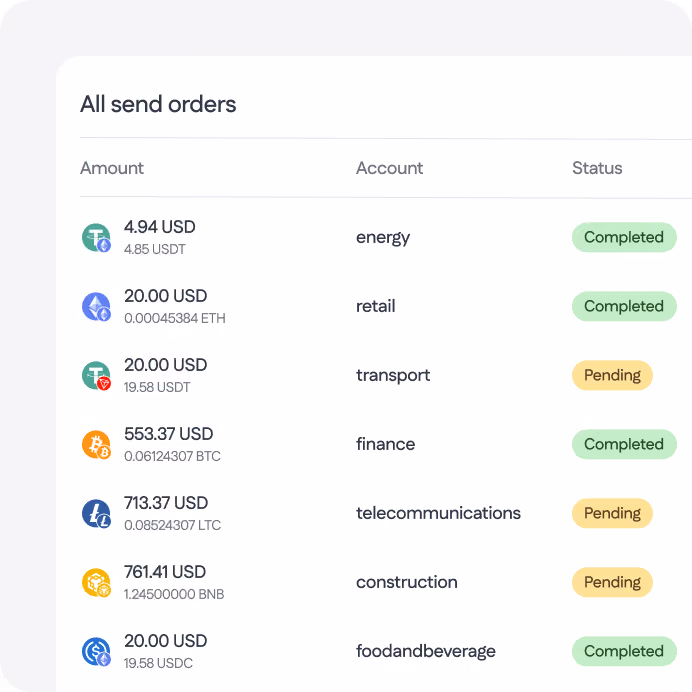The width and height of the screenshot is (692, 692).
Task: Open the telecommunications account entry
Action: (438, 513)
